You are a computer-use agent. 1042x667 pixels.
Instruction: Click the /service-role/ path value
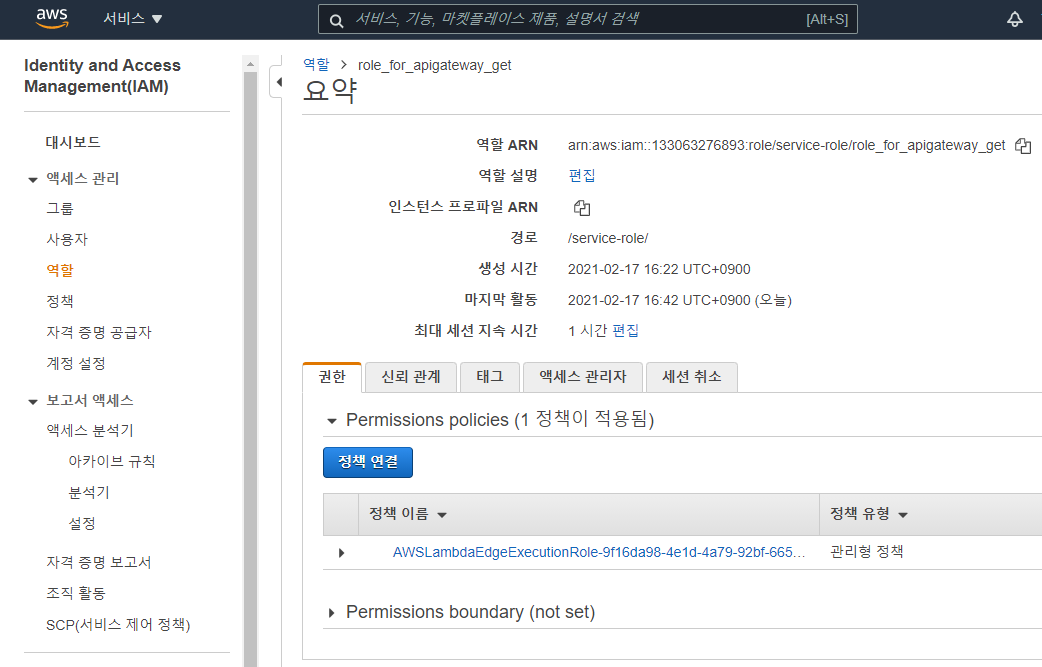tap(608, 238)
